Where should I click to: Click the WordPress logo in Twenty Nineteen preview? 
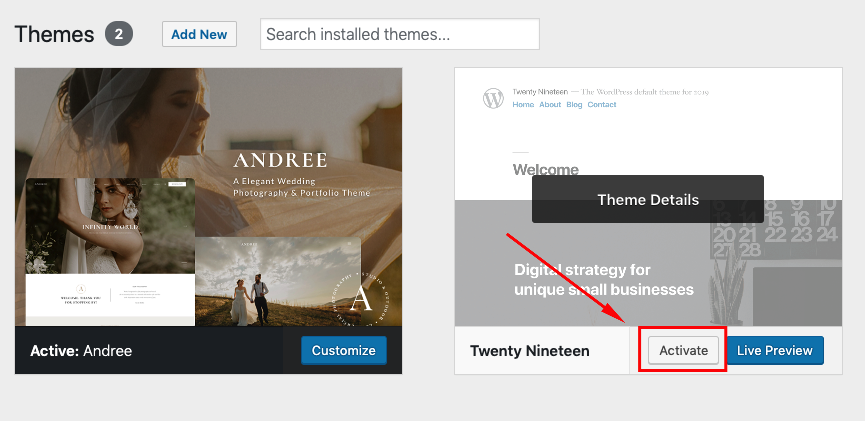pyautogui.click(x=493, y=98)
